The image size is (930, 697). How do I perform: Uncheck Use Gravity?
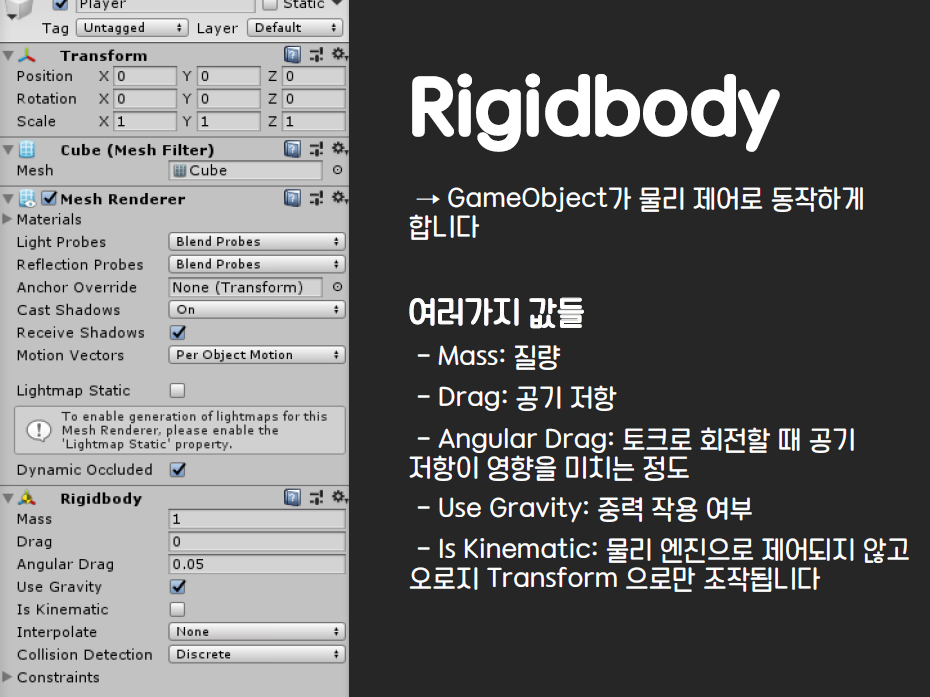click(x=177, y=586)
